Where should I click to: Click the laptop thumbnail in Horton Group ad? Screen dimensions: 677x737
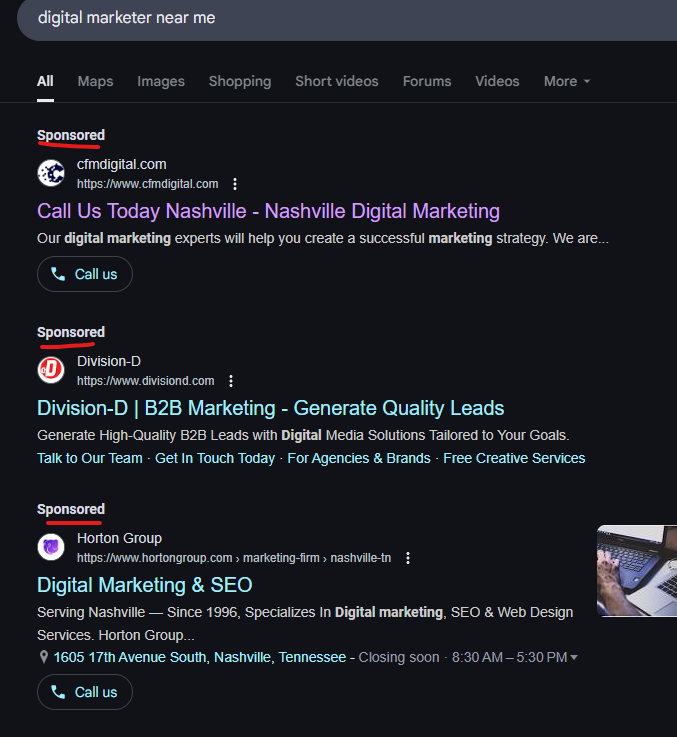(x=637, y=571)
